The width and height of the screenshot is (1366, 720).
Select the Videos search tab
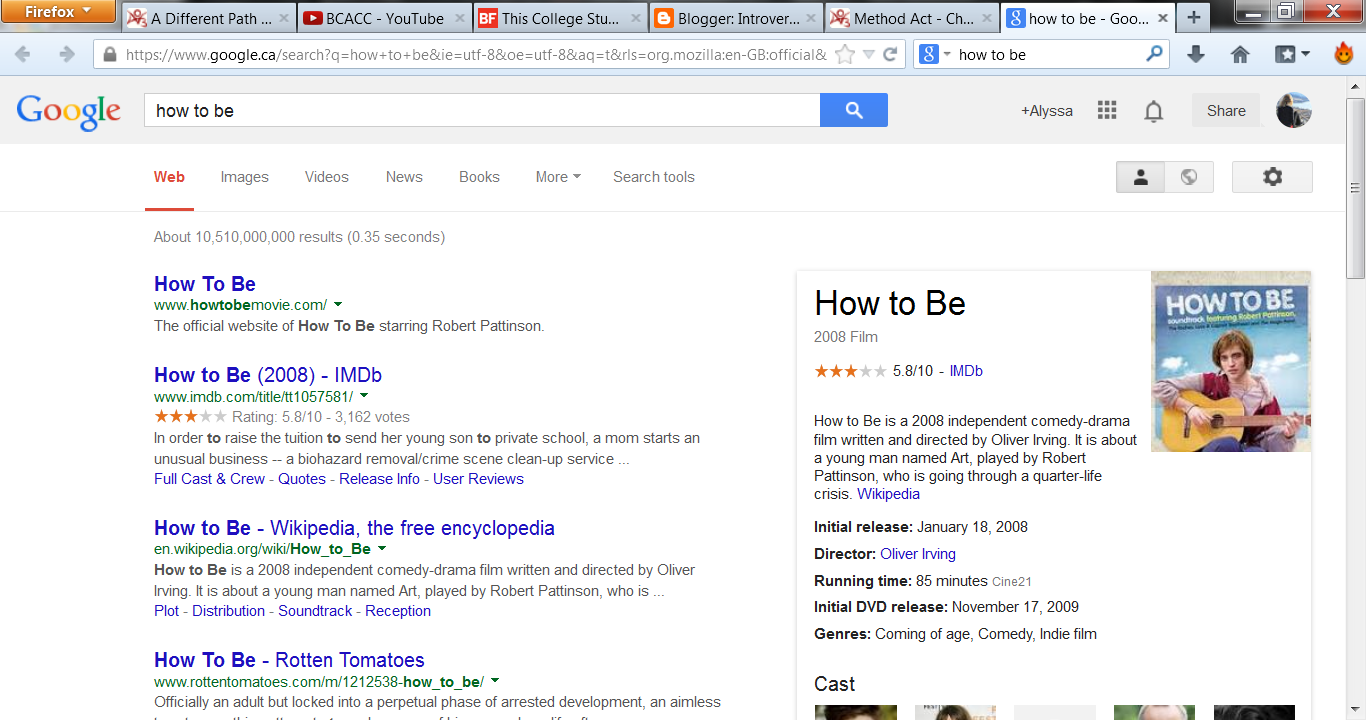[327, 177]
